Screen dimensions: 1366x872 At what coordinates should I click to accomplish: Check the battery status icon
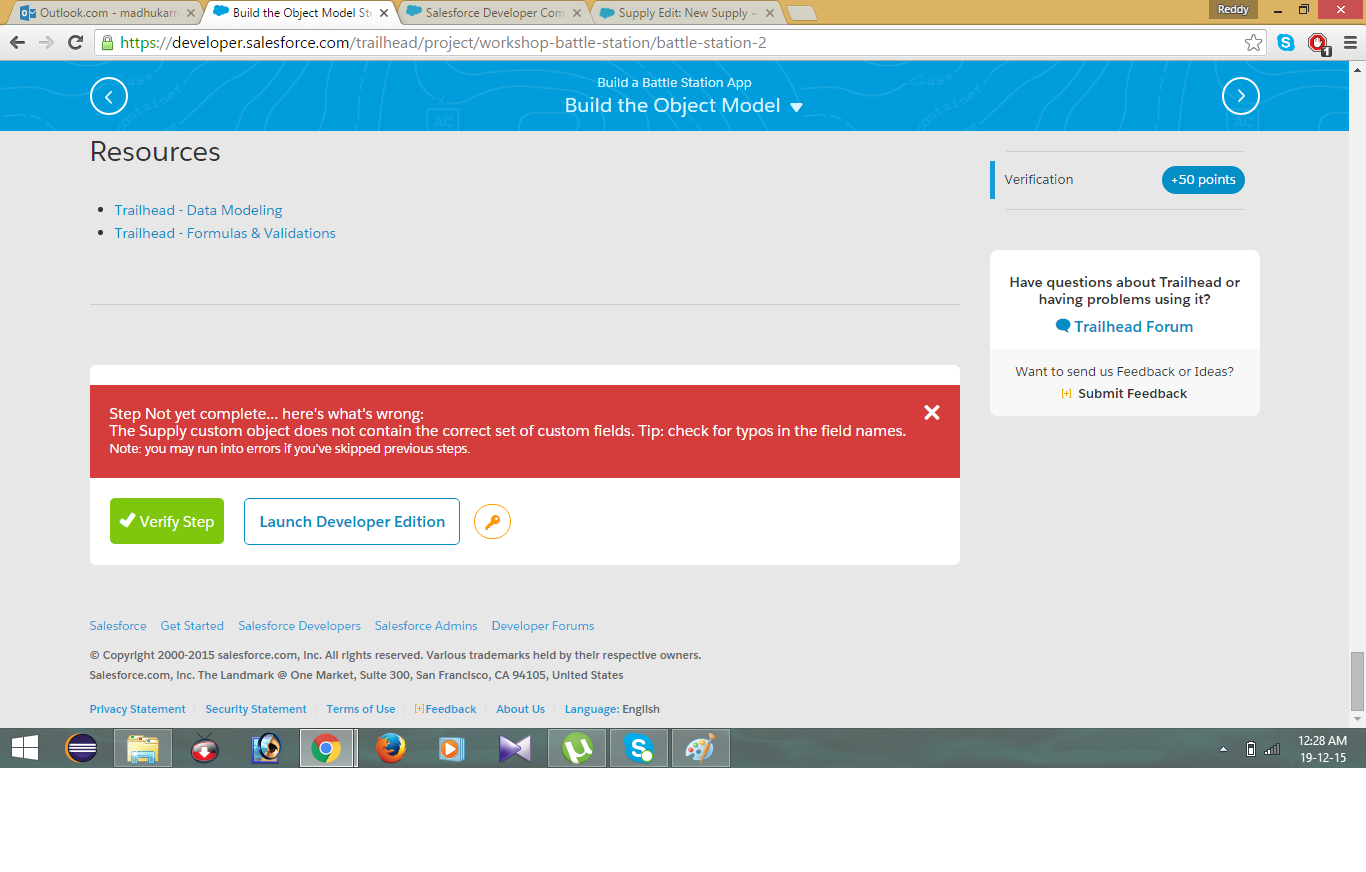point(1250,749)
